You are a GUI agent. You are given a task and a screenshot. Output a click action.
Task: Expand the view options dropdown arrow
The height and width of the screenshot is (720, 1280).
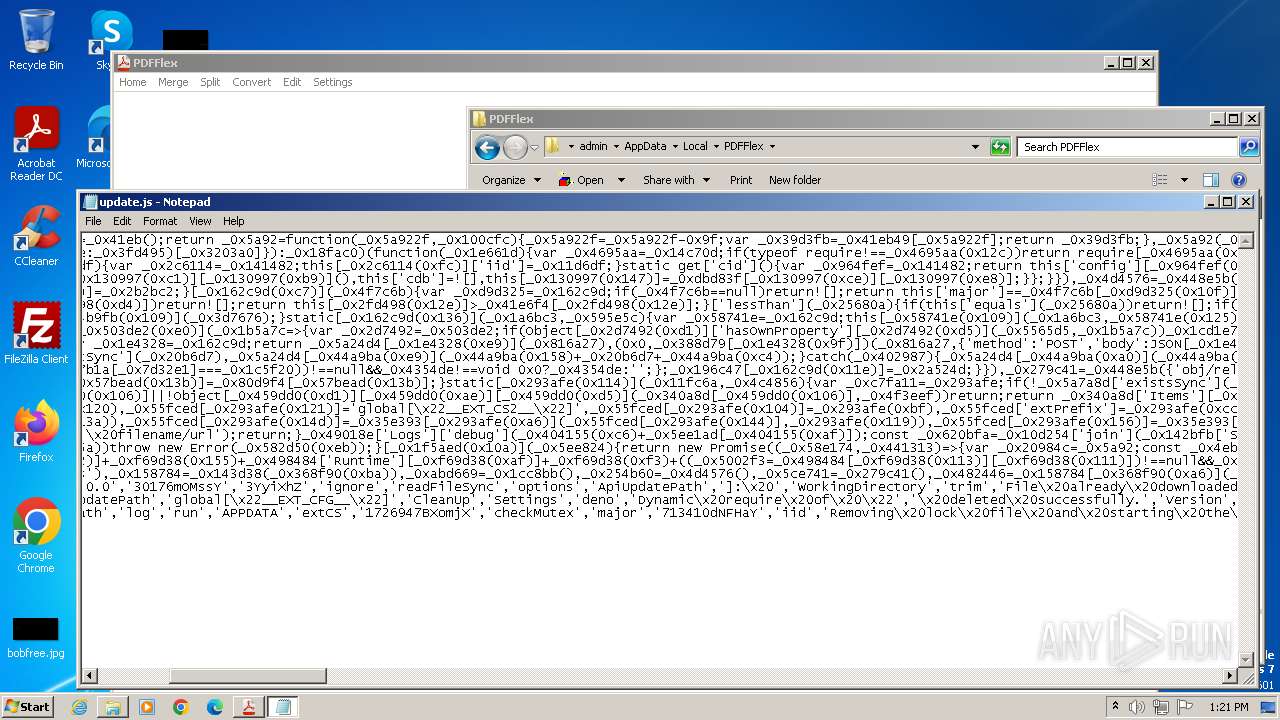1184,180
